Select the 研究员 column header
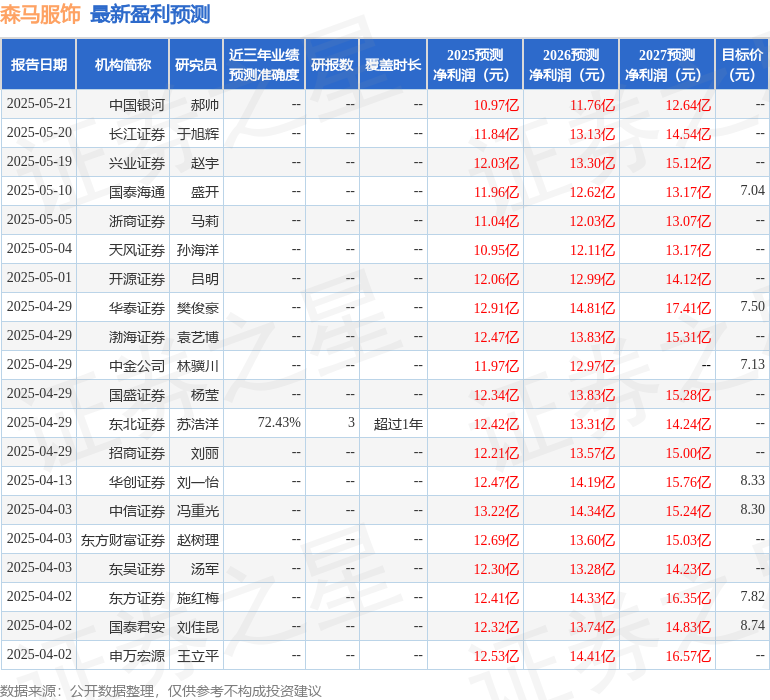The image size is (770, 700). click(196, 64)
